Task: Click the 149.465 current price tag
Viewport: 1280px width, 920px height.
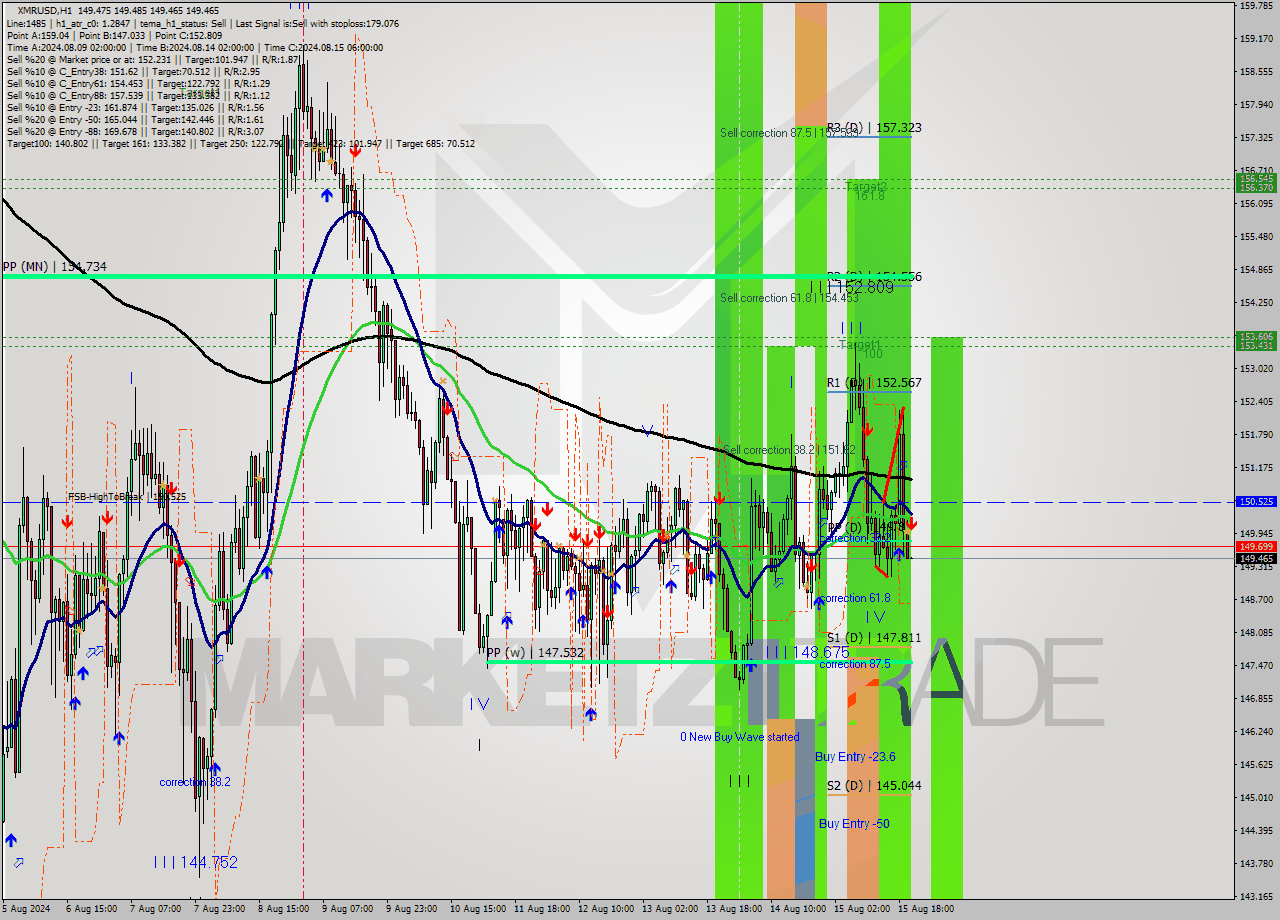Action: click(x=1256, y=559)
